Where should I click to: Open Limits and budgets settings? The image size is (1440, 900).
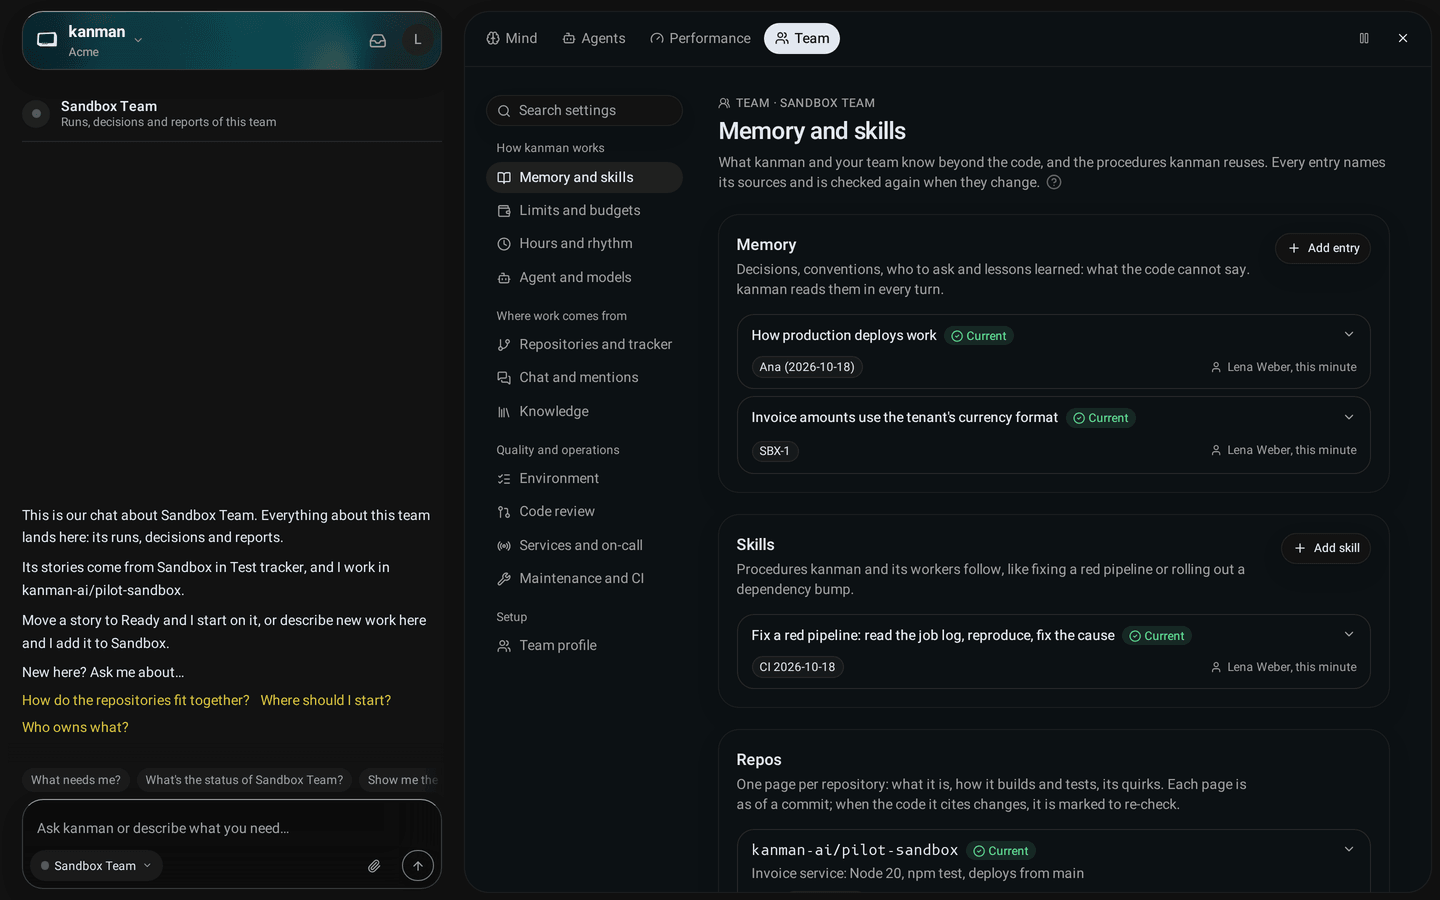pos(584,210)
